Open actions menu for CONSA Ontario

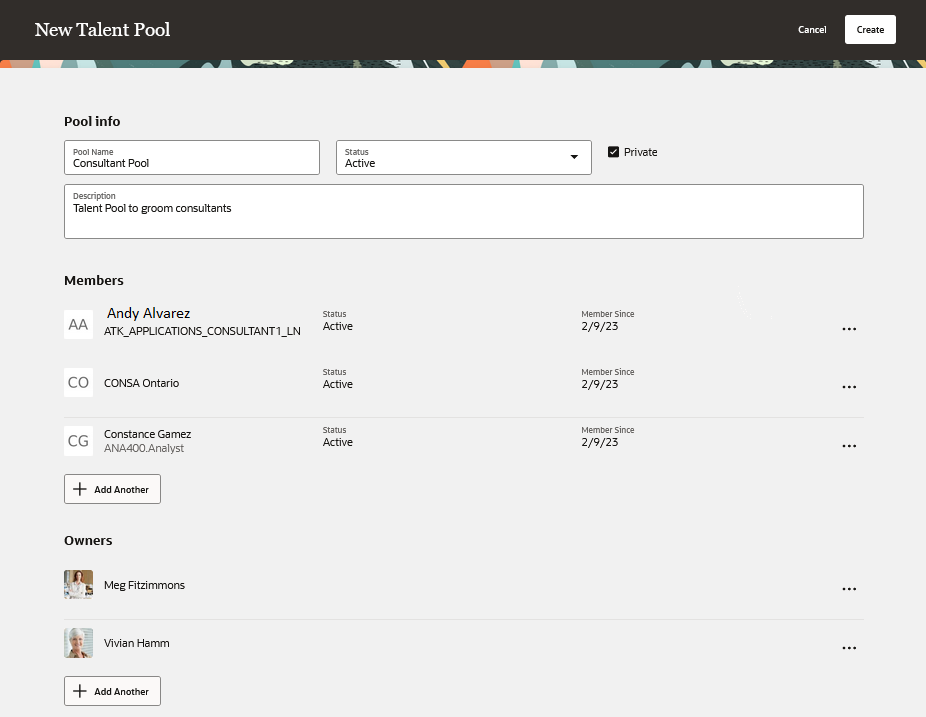coord(849,387)
